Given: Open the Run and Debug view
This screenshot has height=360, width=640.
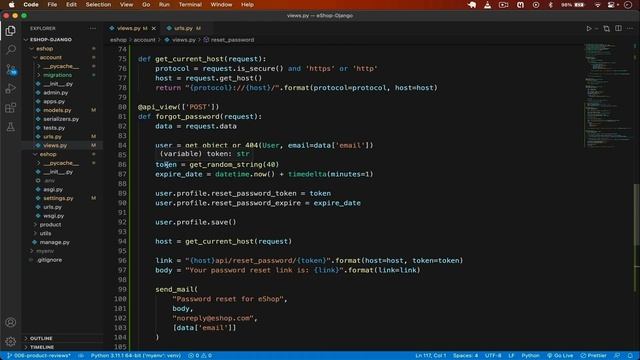Looking at the screenshot, I should pyautogui.click(x=11, y=89).
